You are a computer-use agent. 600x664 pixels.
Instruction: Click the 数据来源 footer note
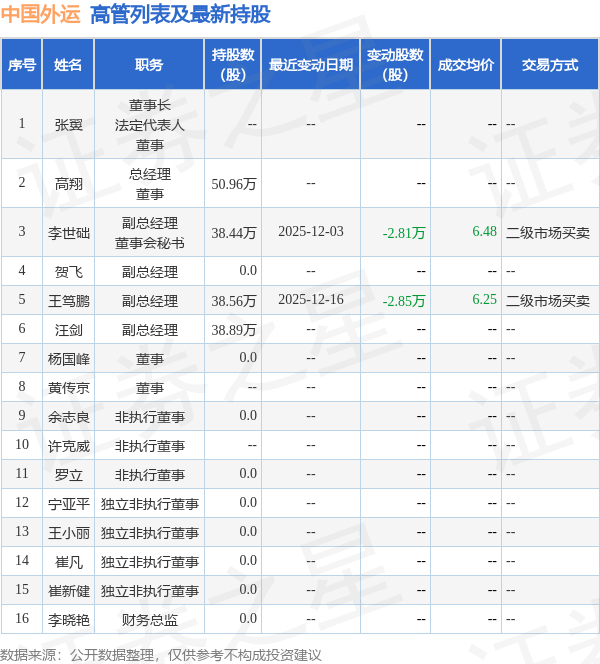[x=161, y=655]
